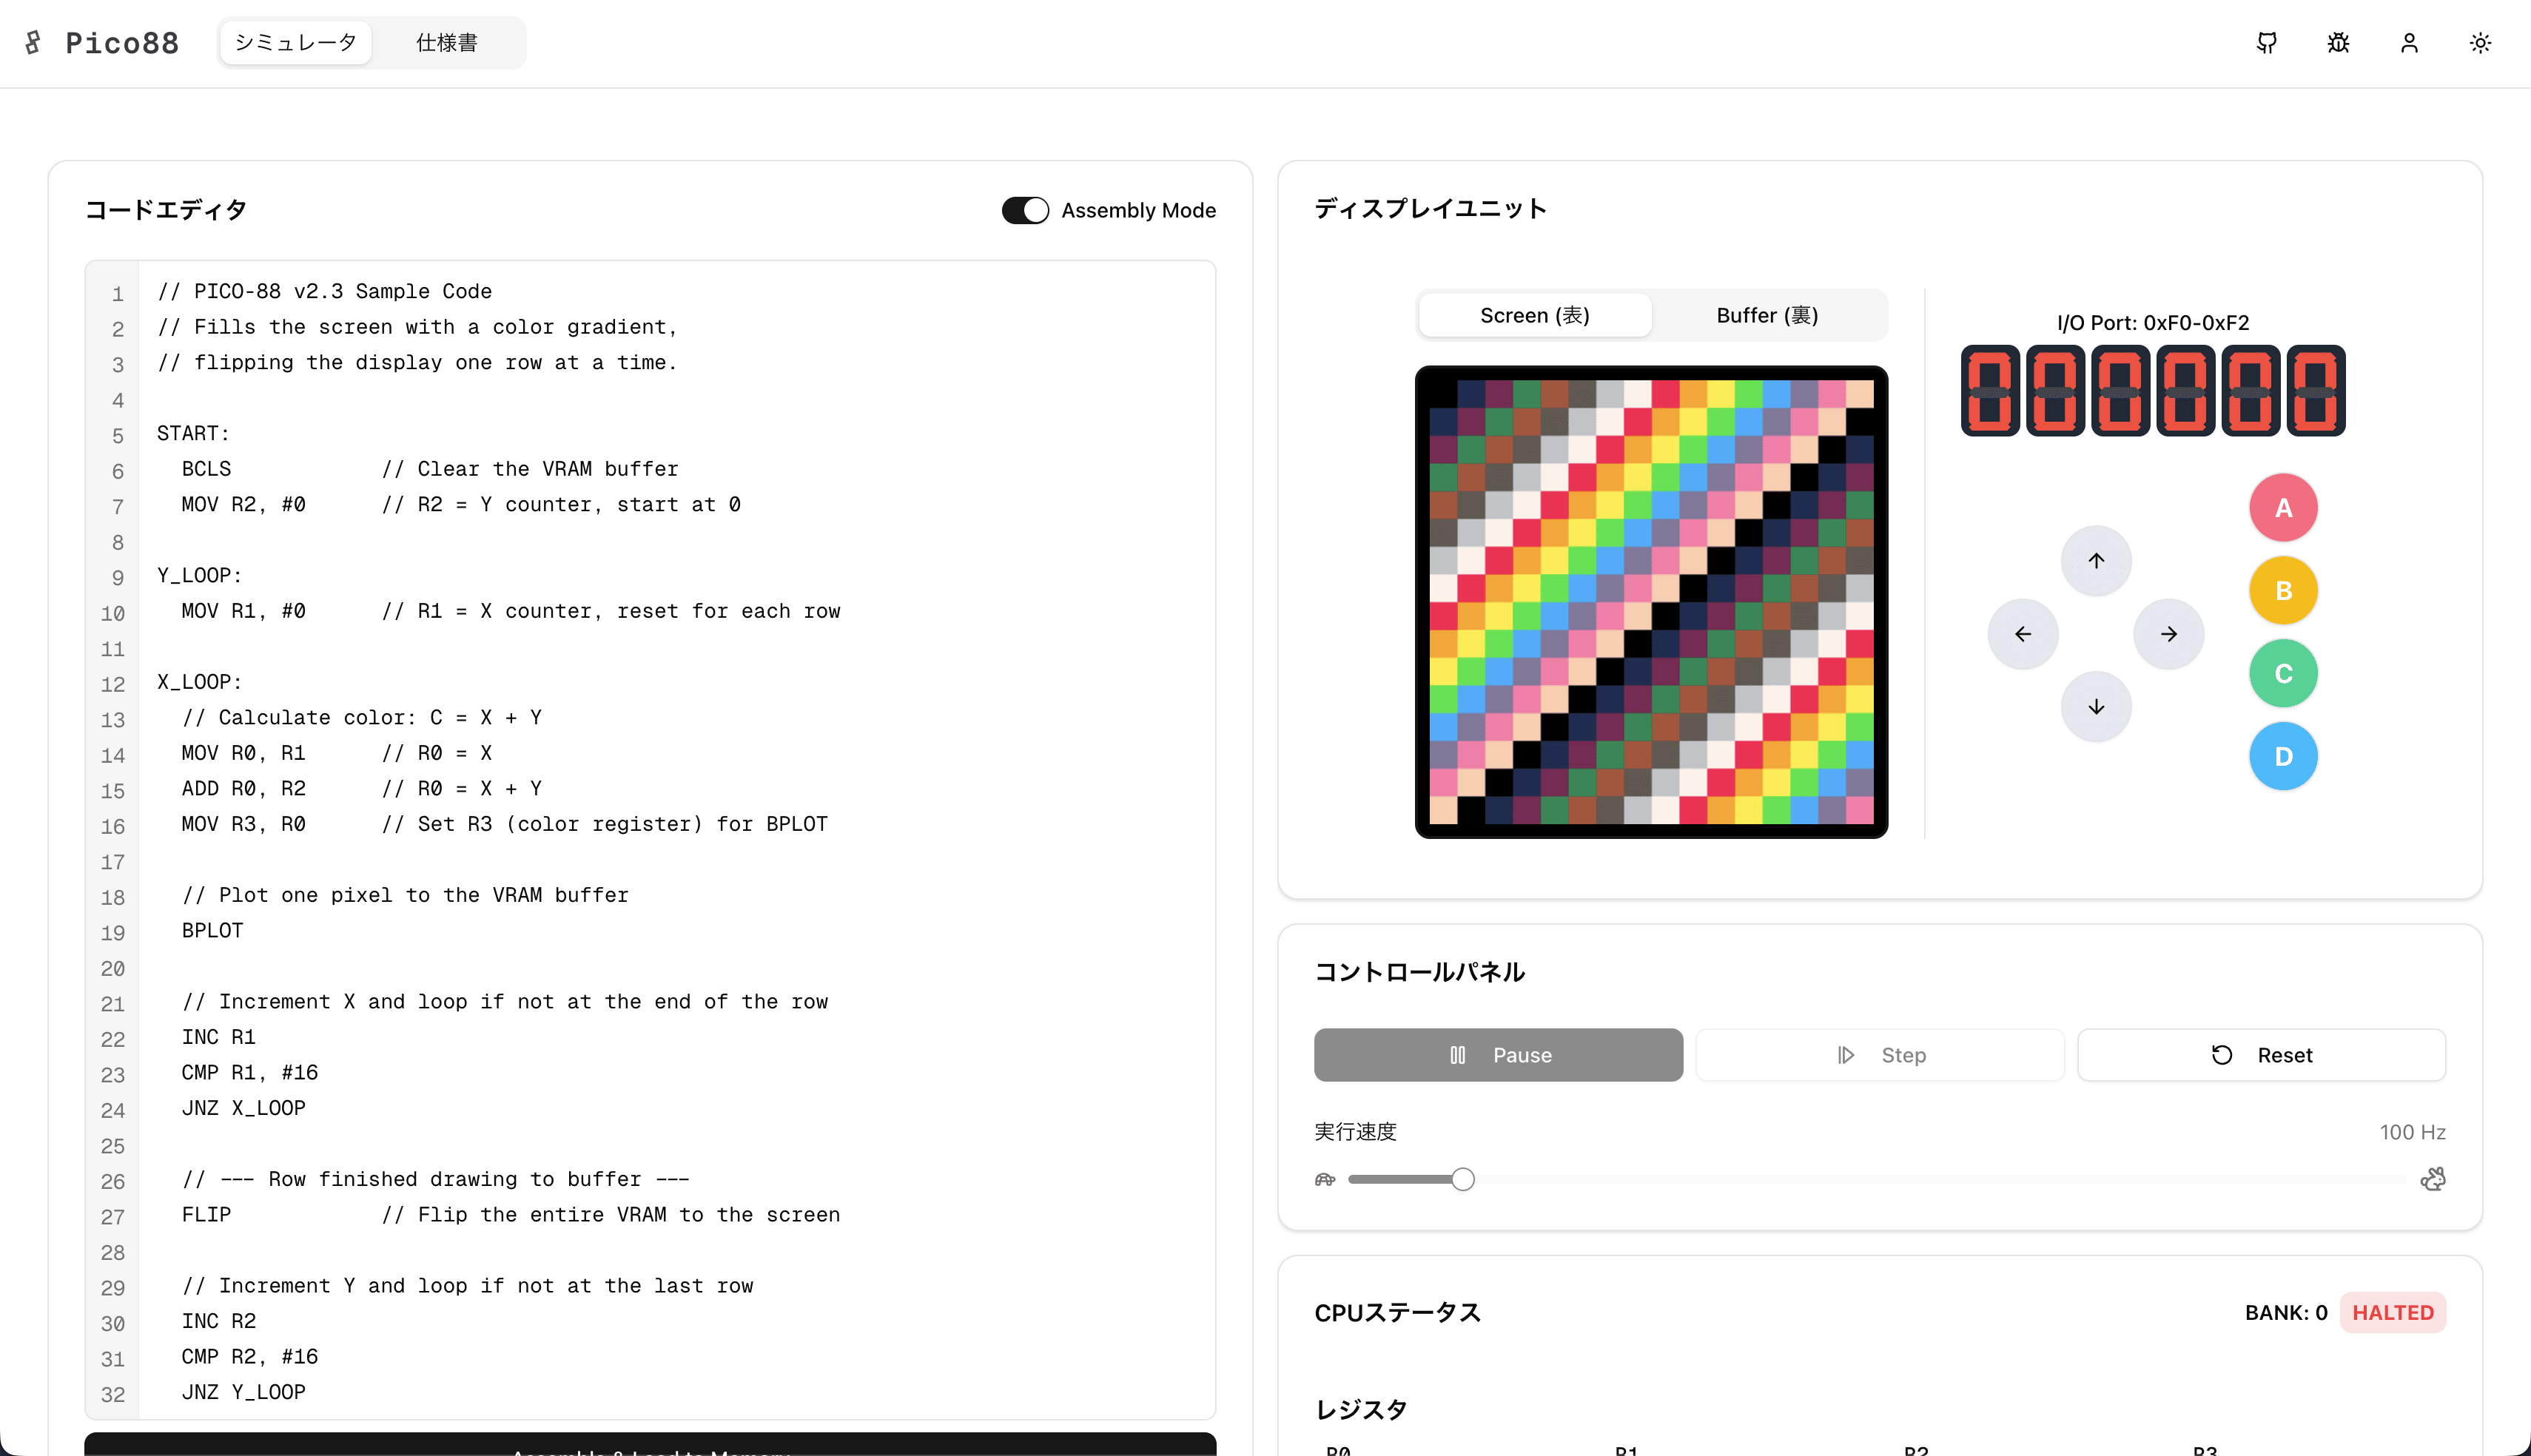This screenshot has height=1456, width=2531.
Task: Show the Buffer (裏) display view
Action: pos(1766,316)
